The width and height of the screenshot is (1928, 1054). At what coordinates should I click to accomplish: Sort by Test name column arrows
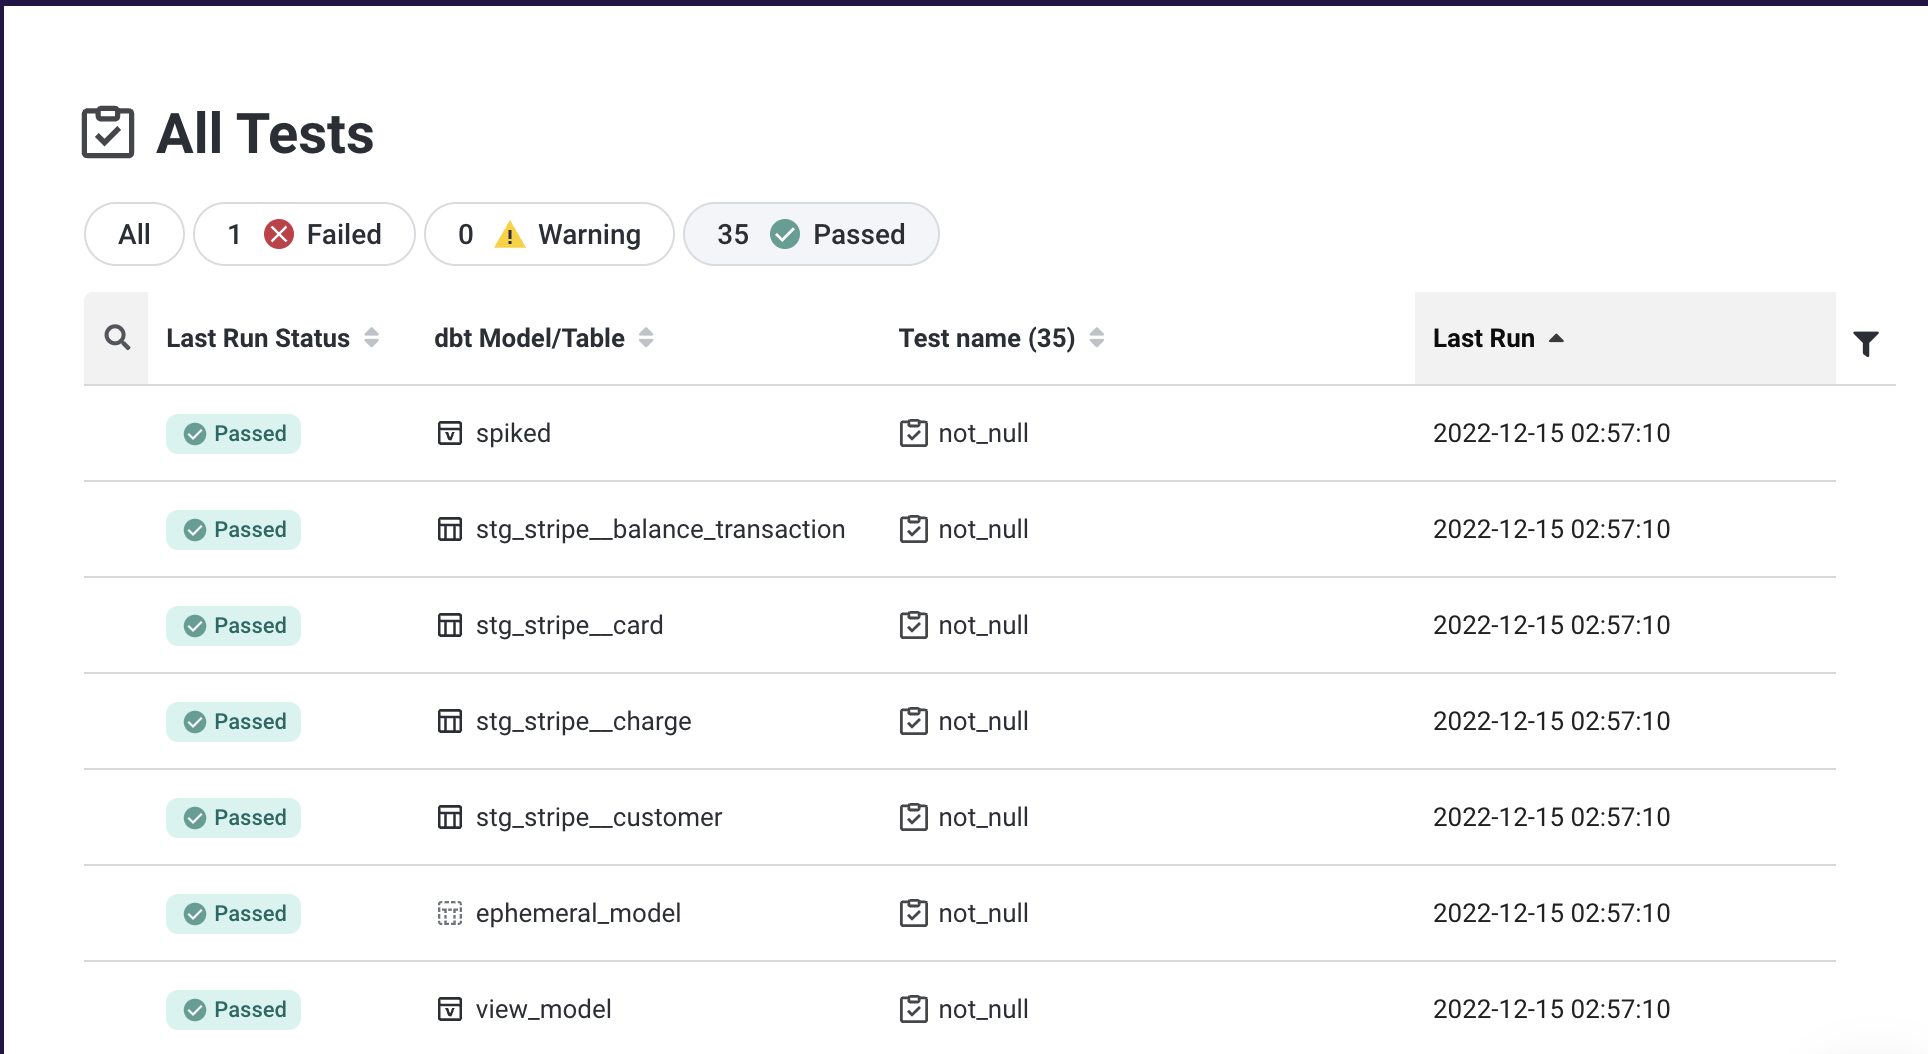(x=1097, y=338)
